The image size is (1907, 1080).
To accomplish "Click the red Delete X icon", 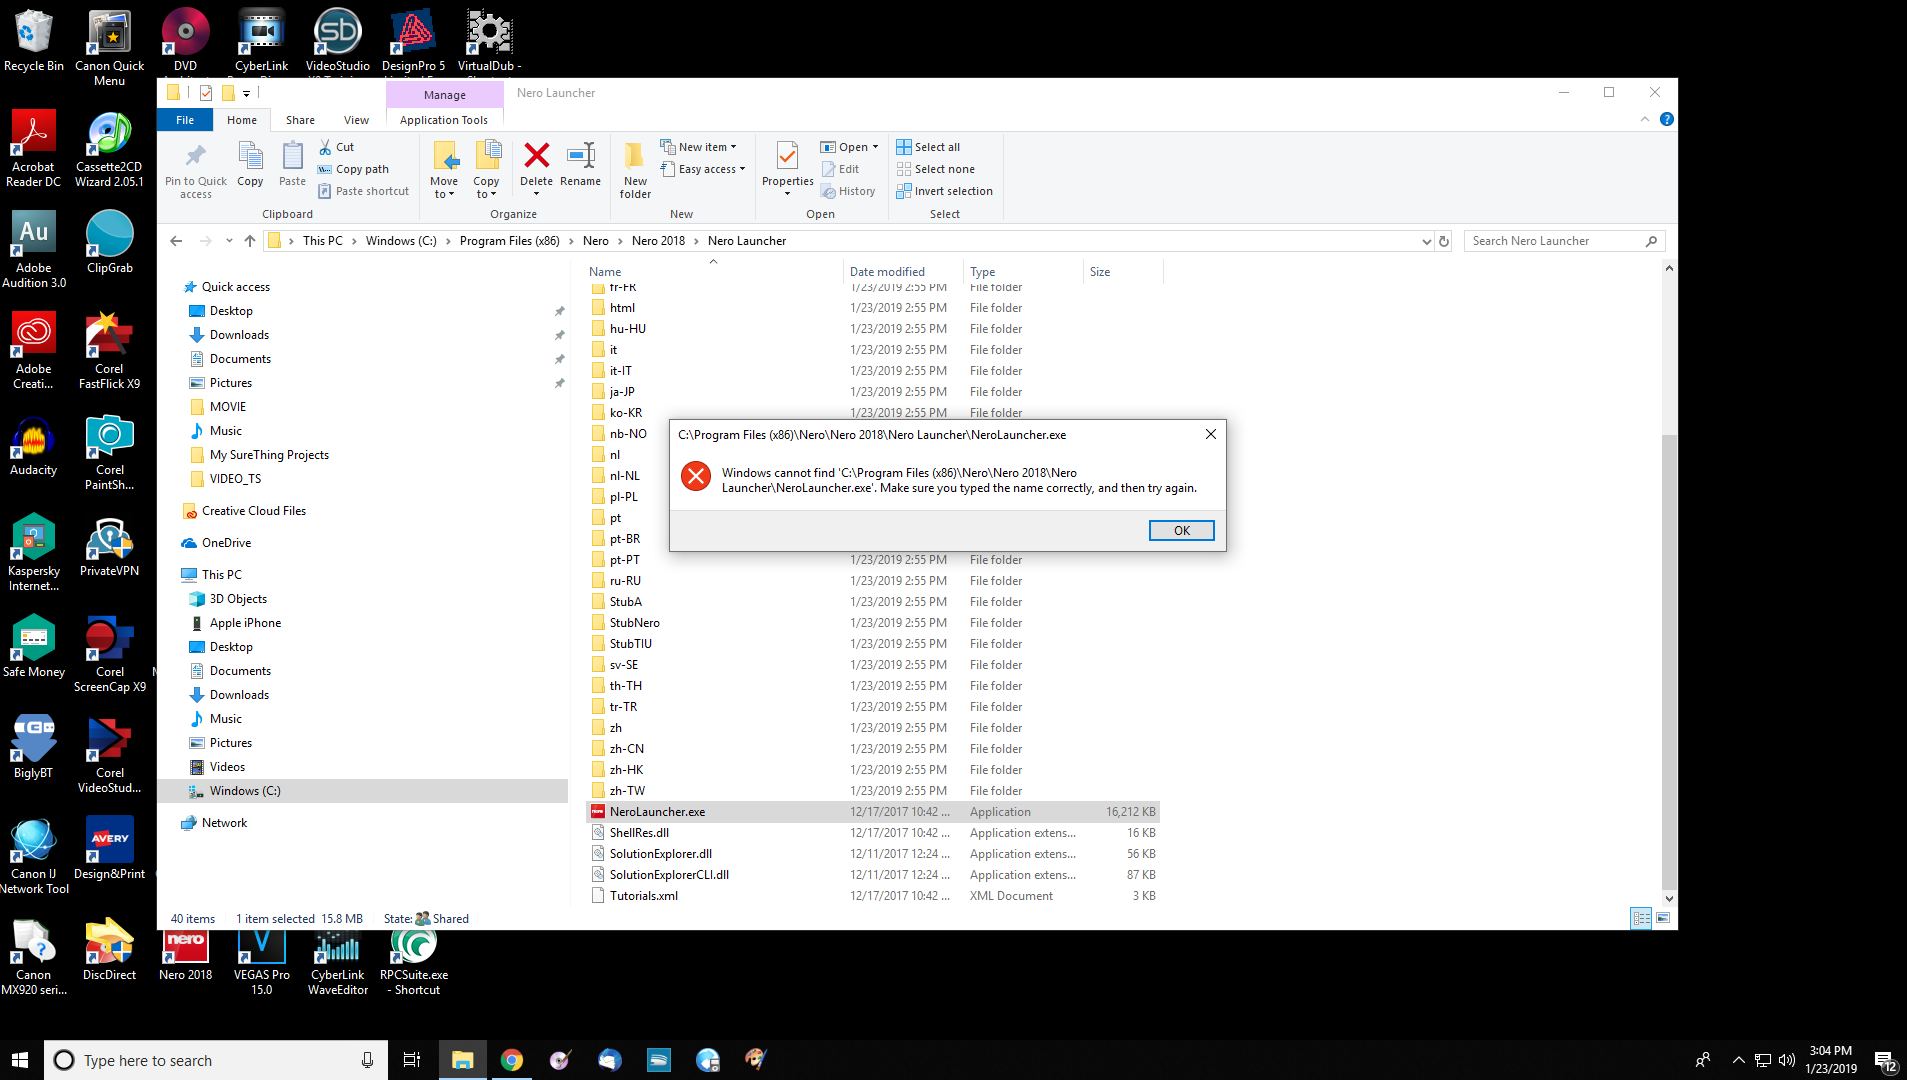I will (x=536, y=155).
